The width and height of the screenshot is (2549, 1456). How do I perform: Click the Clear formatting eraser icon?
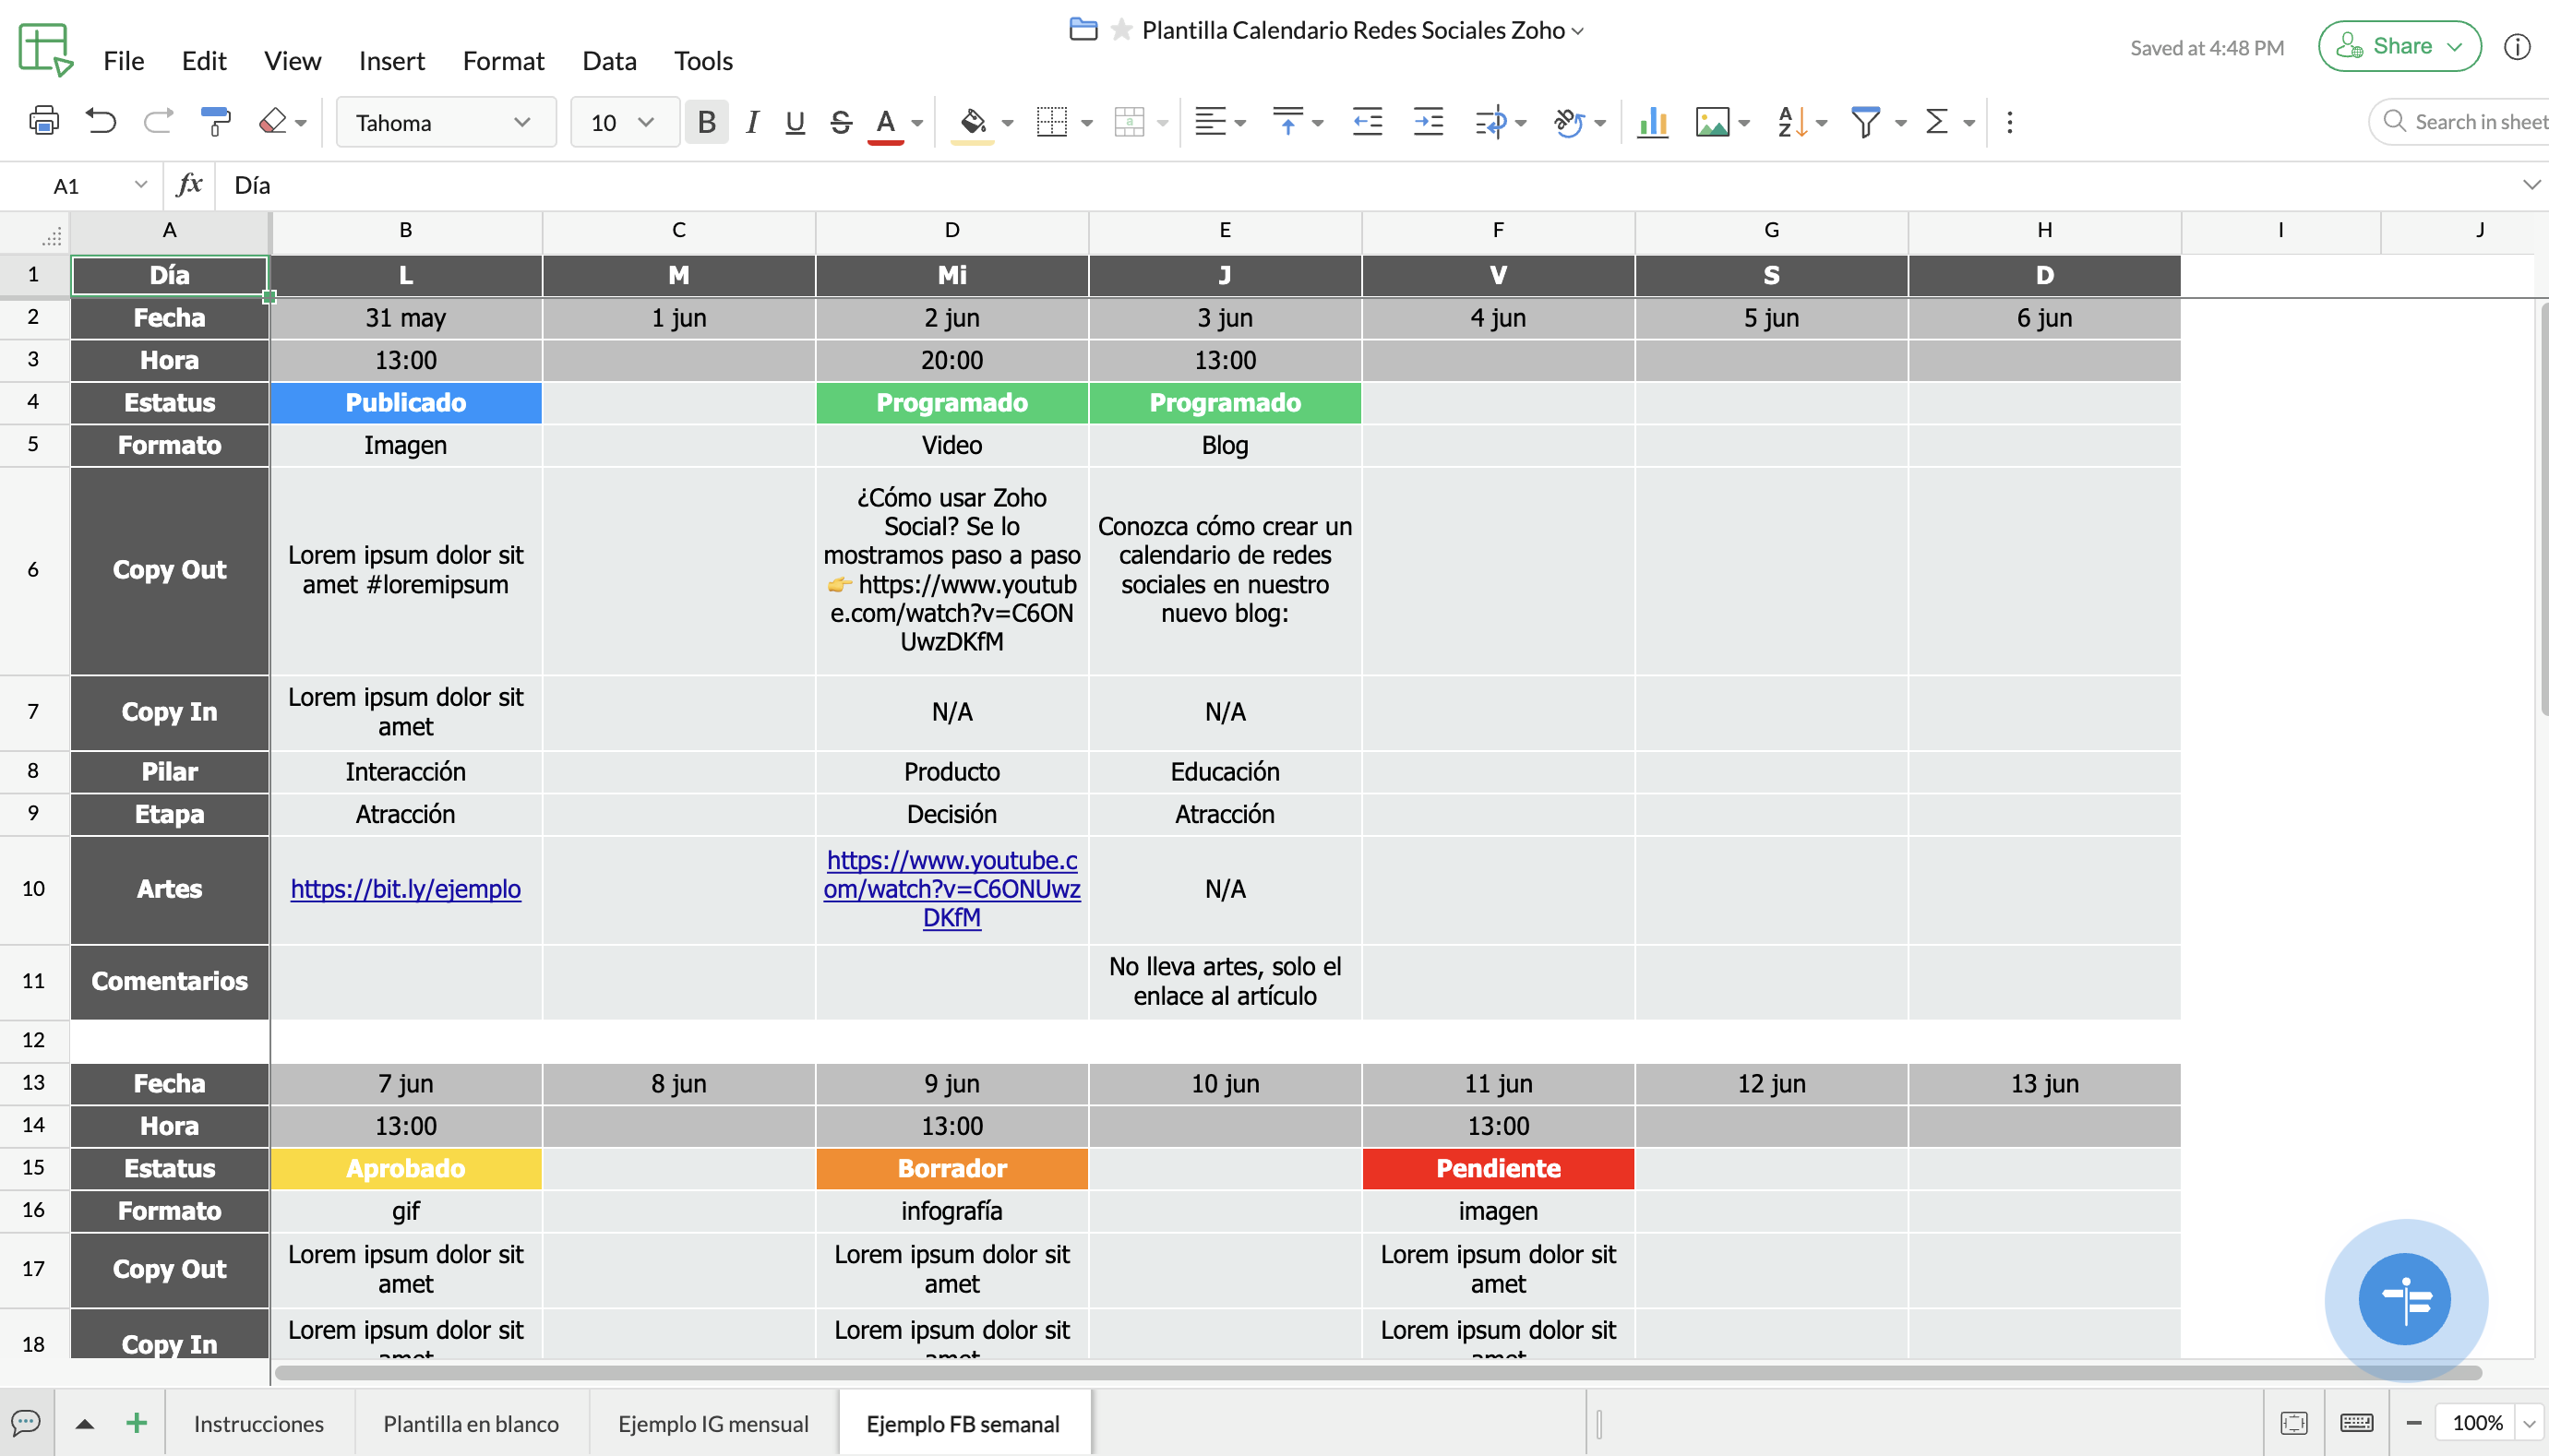click(272, 122)
